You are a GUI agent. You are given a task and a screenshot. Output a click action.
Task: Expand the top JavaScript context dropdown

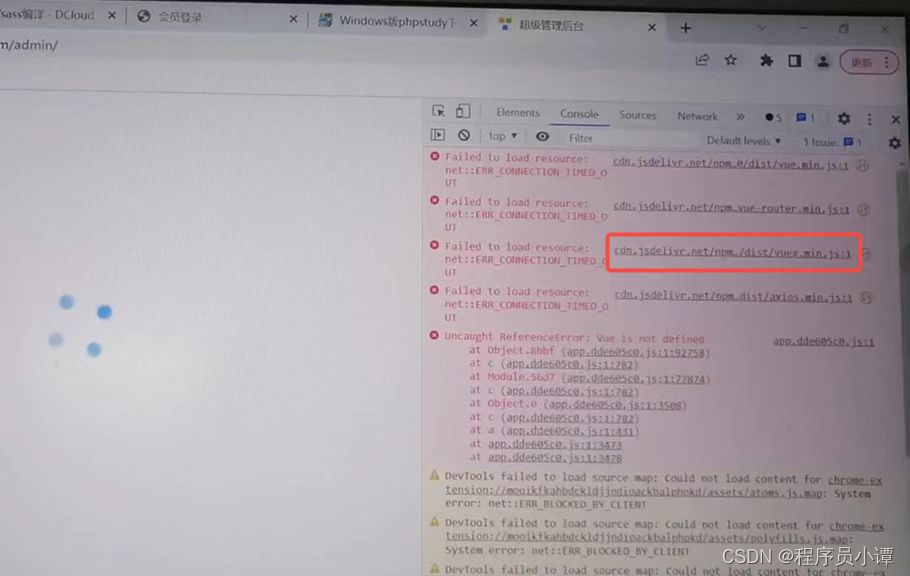[x=503, y=137]
